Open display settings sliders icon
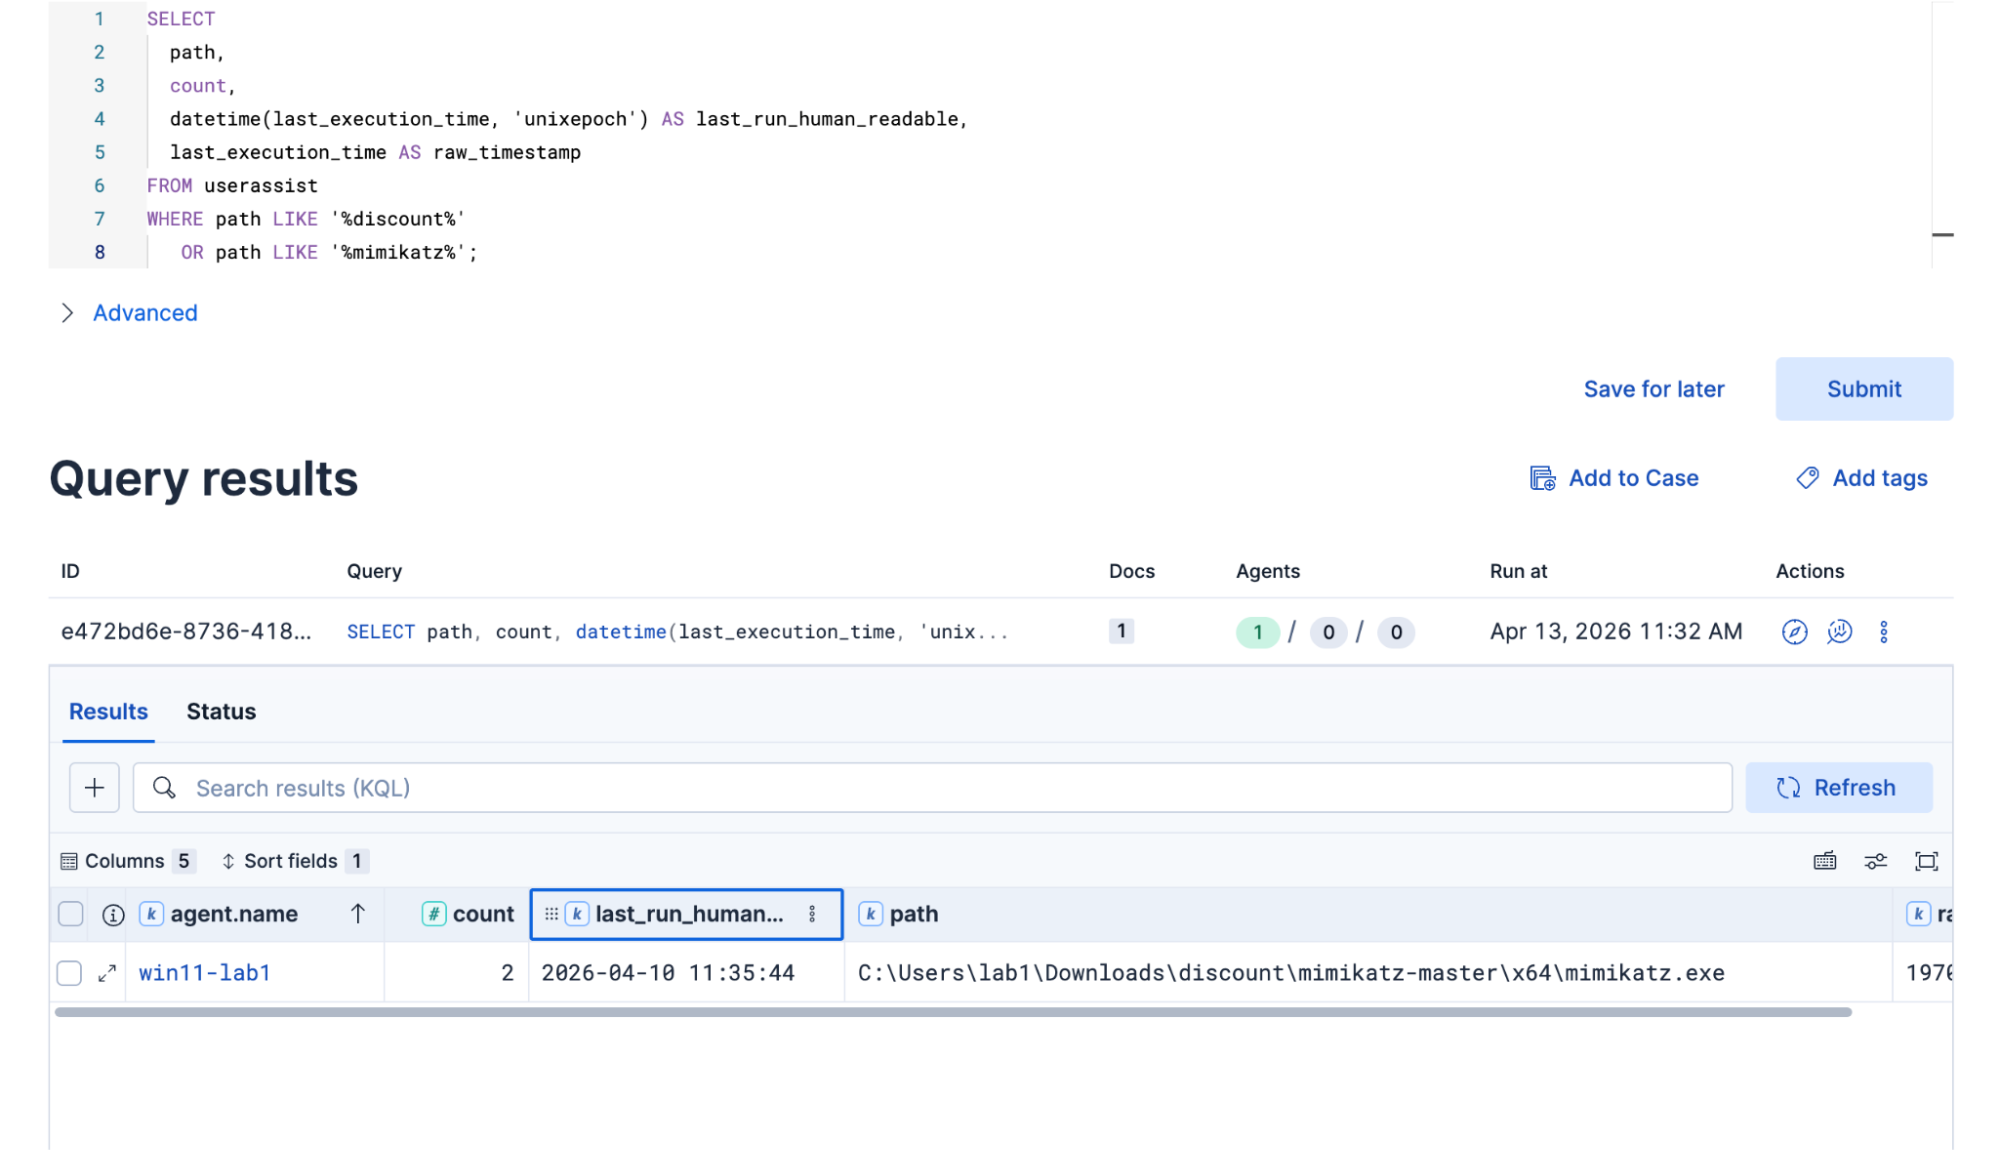This screenshot has width=1999, height=1150. pos(1876,861)
